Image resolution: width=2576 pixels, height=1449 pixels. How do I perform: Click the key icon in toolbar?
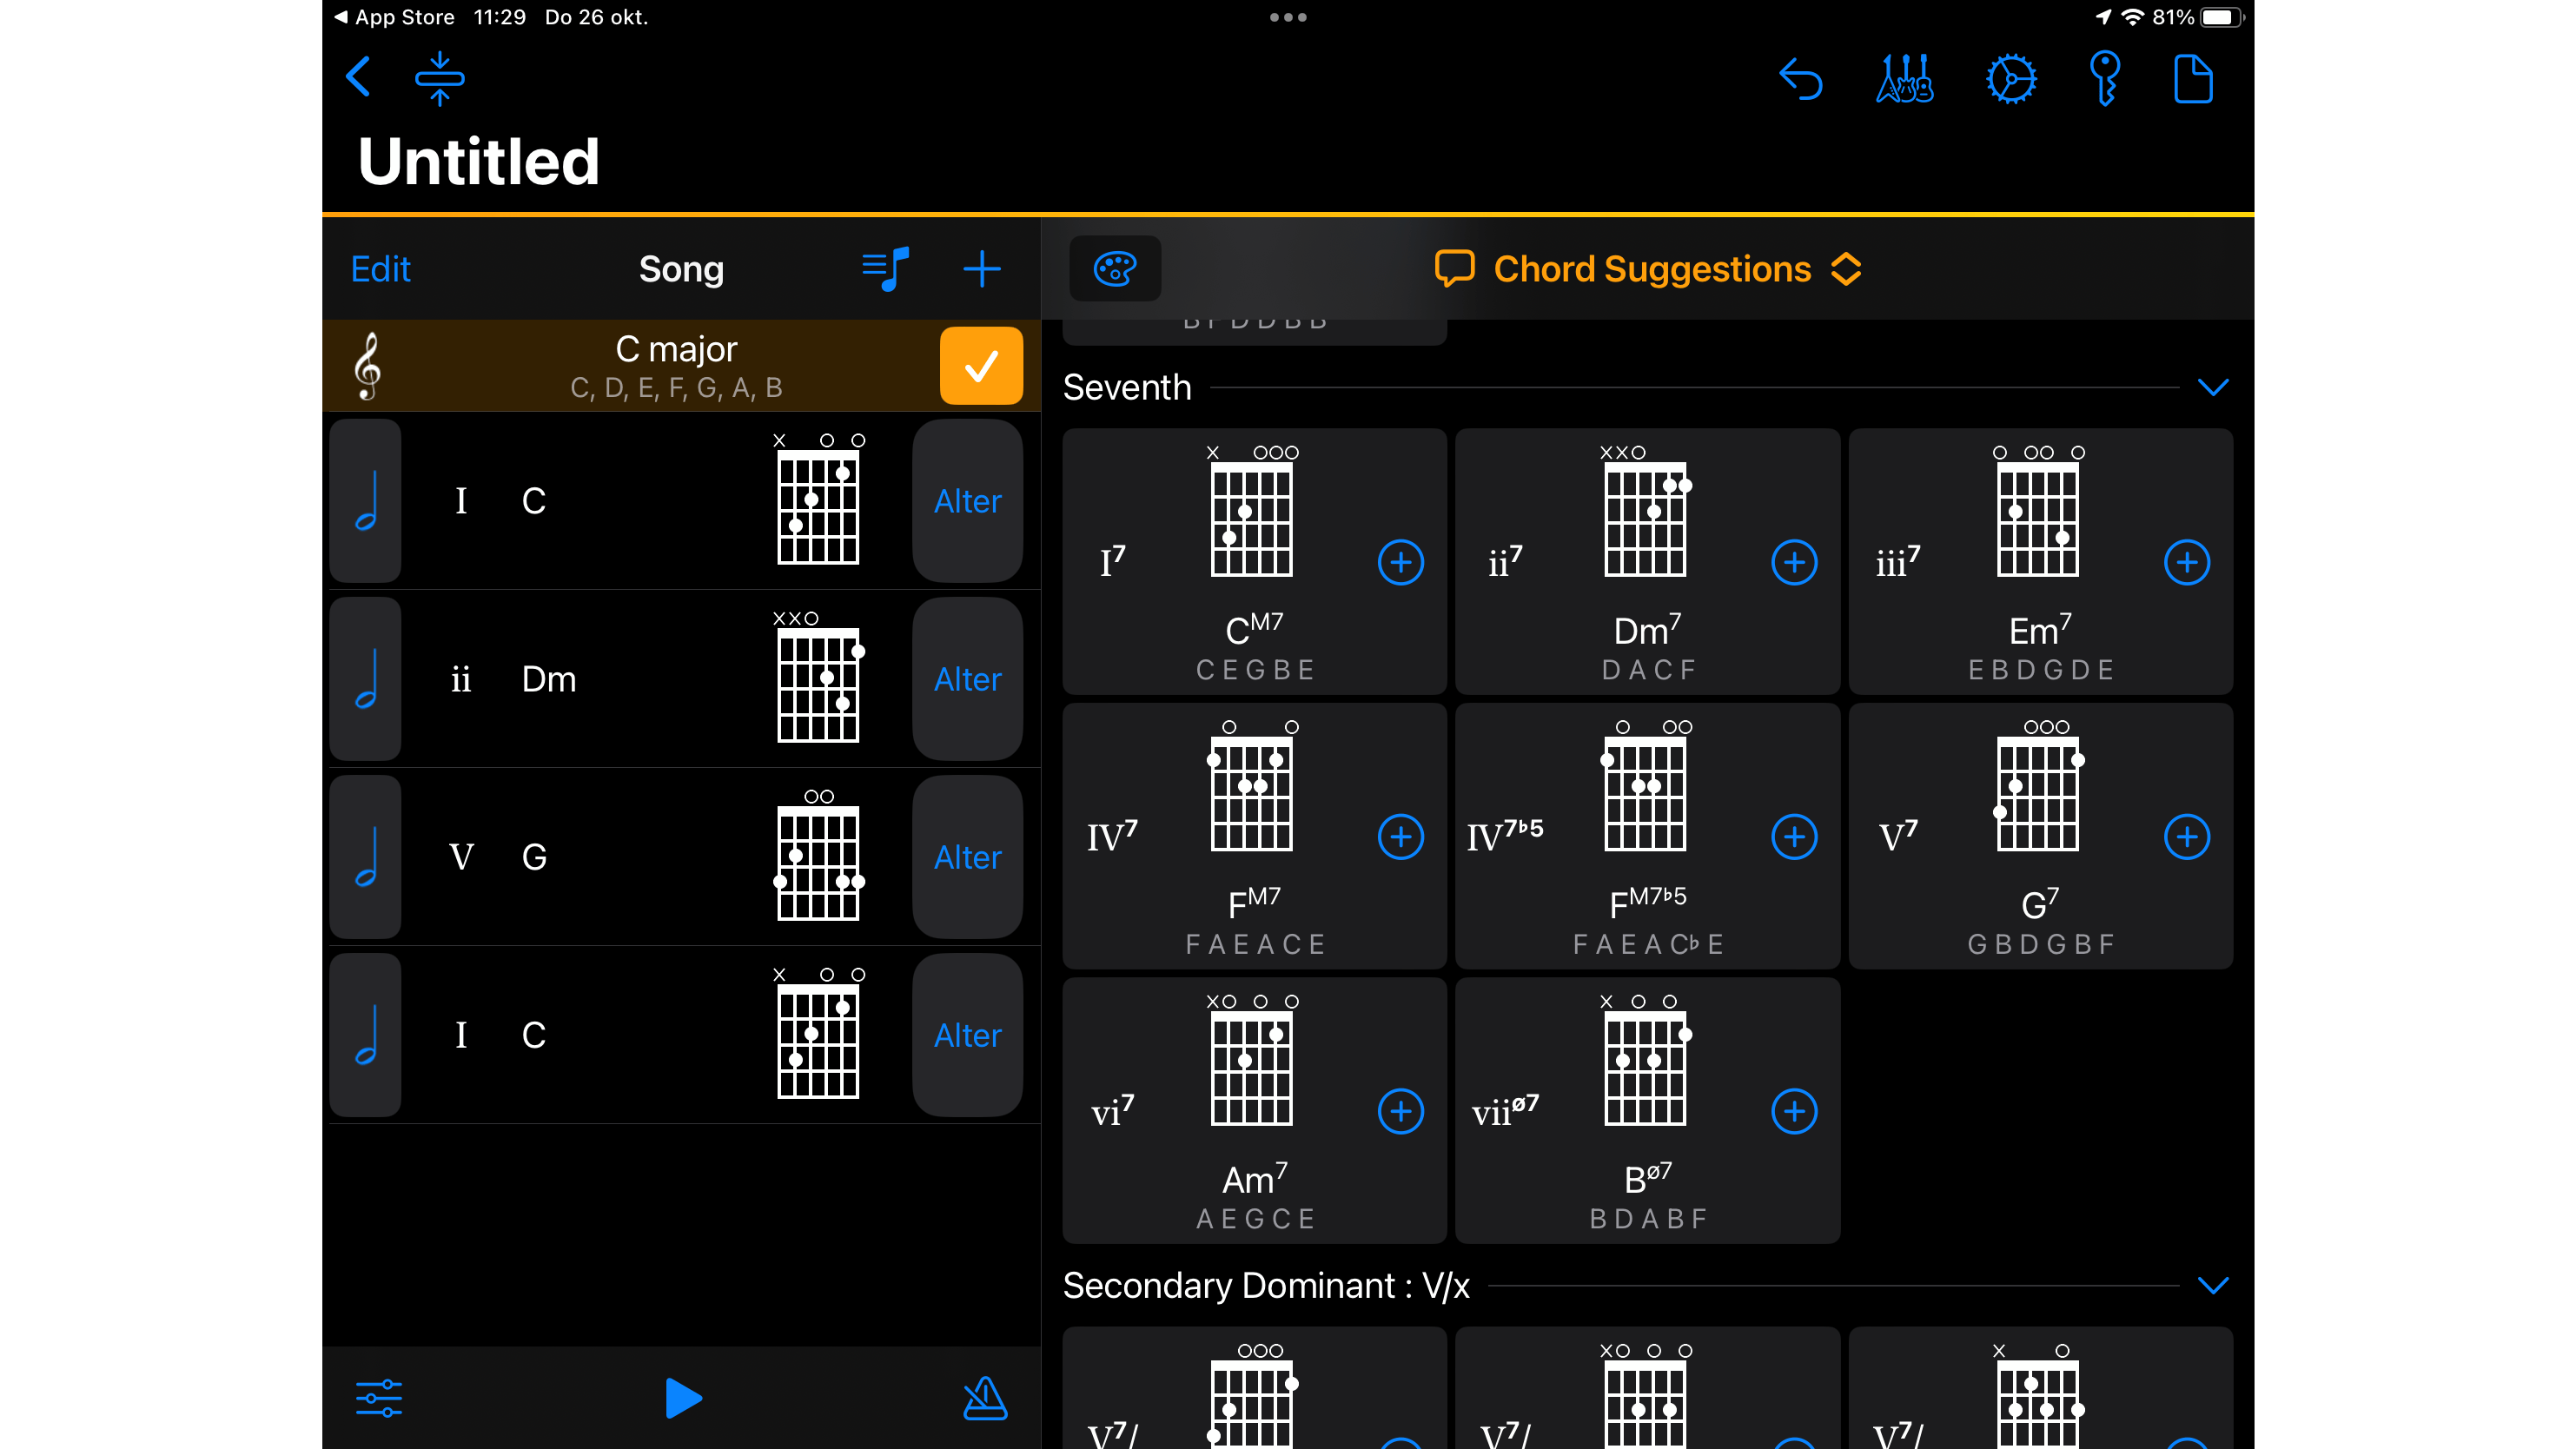tap(2105, 79)
